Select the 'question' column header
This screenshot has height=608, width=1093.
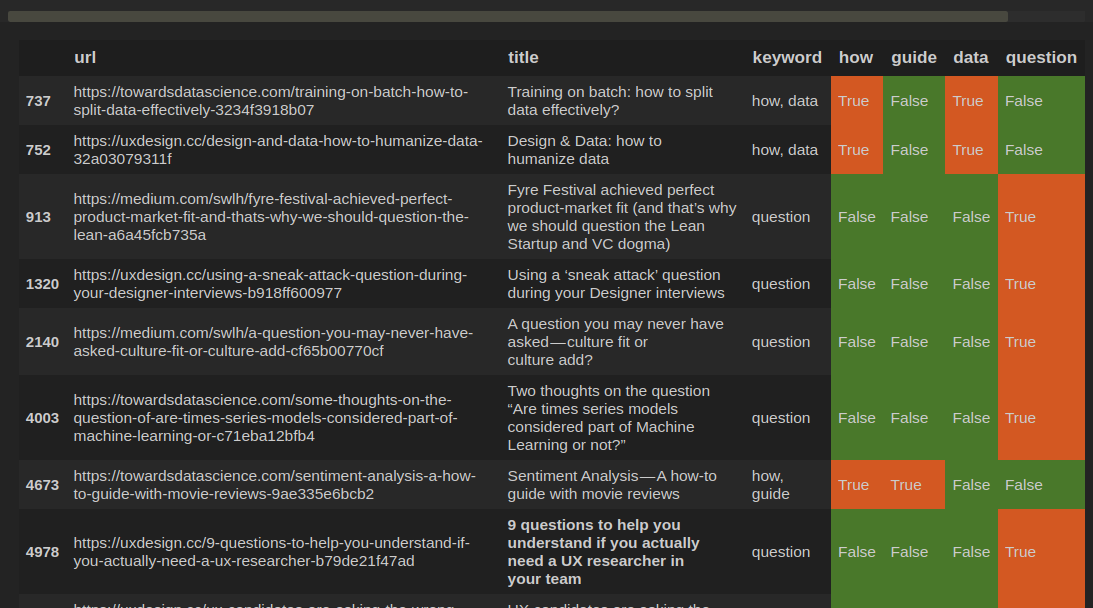(x=1040, y=58)
